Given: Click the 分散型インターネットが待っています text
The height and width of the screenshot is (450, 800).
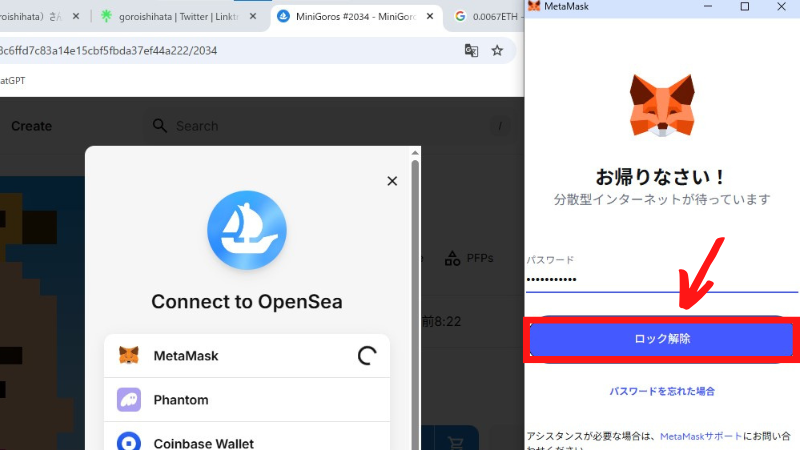Looking at the screenshot, I should point(662,199).
